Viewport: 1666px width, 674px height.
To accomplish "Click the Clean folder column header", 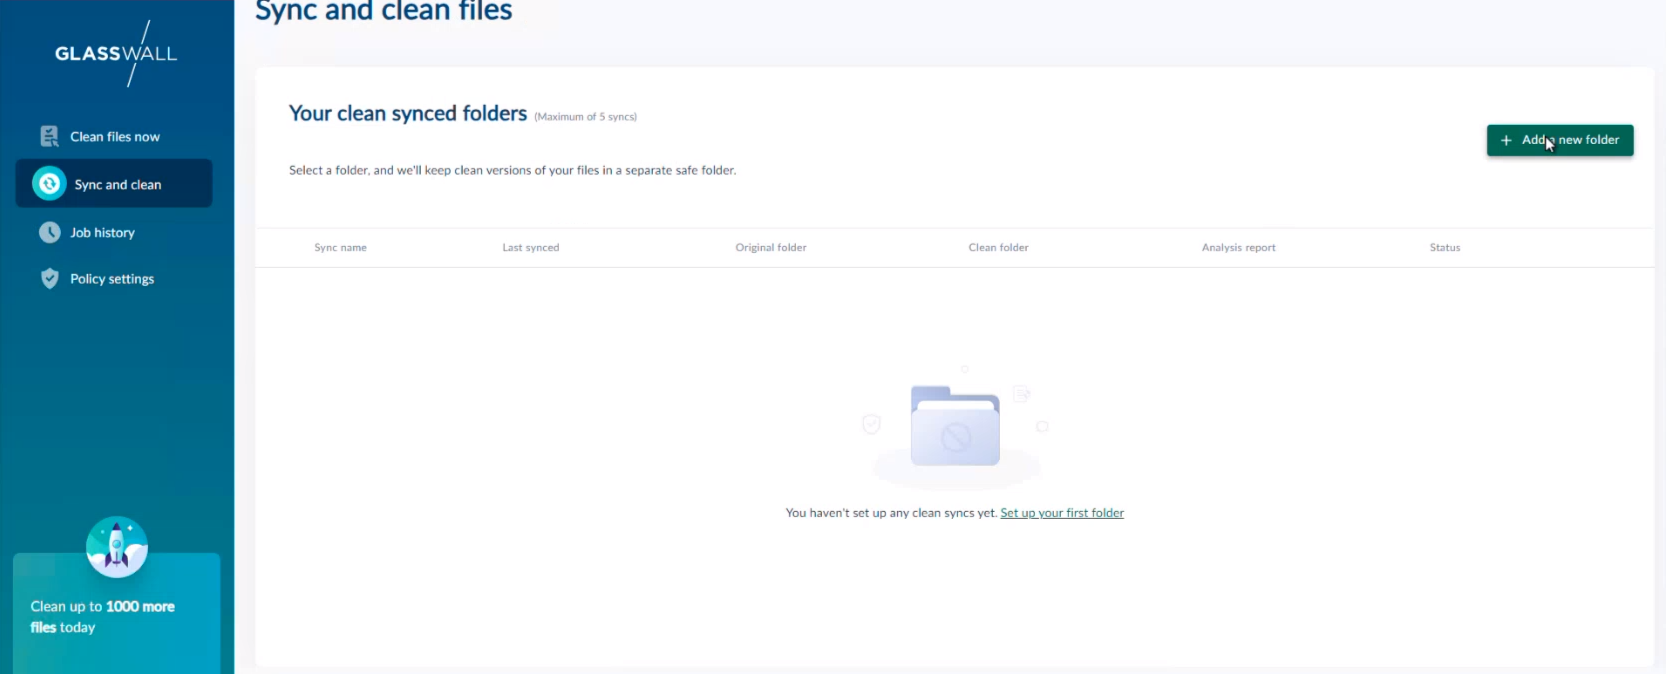I will tap(998, 248).
